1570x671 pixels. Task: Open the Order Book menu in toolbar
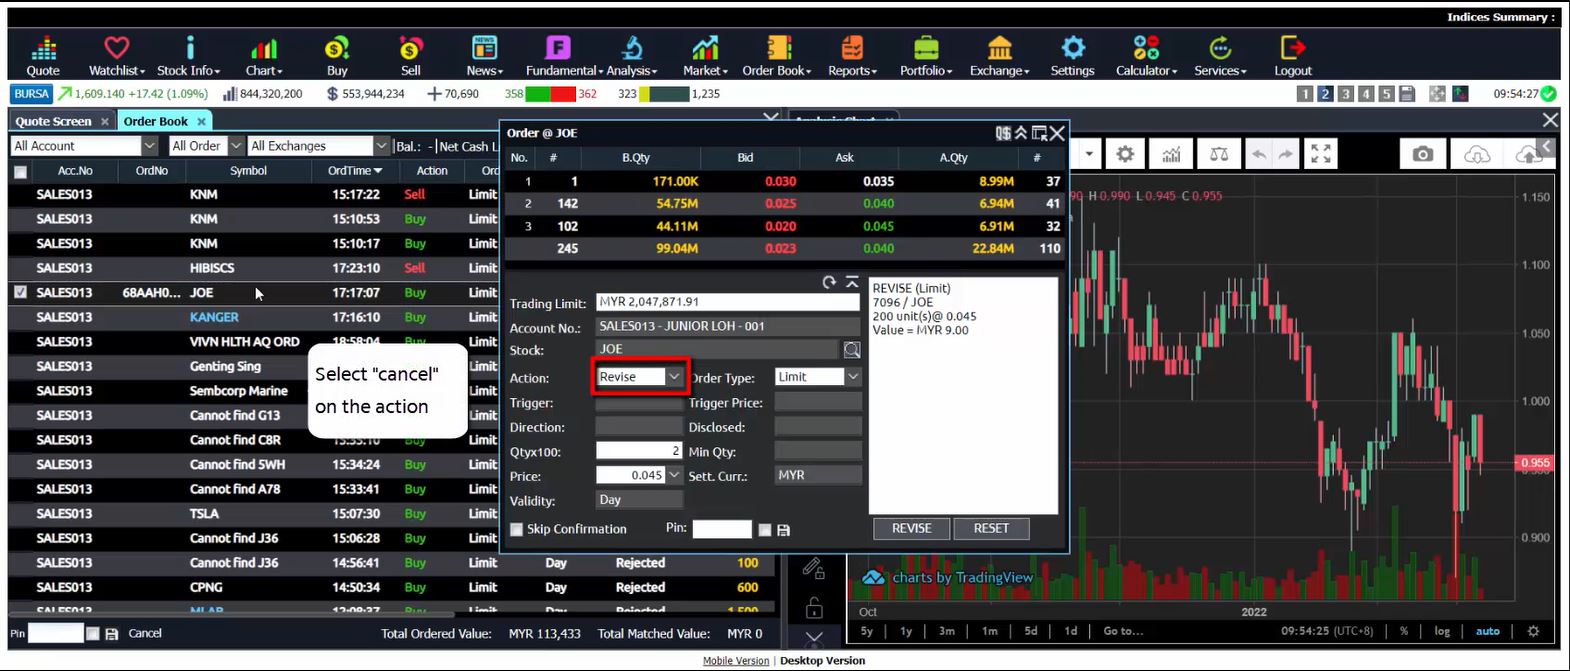click(777, 56)
